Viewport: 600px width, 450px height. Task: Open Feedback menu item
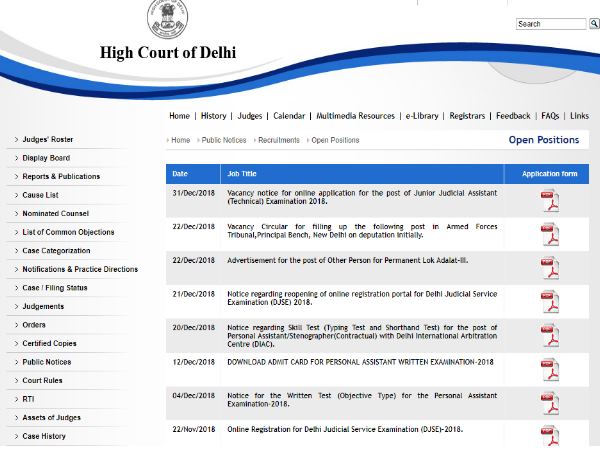[513, 116]
